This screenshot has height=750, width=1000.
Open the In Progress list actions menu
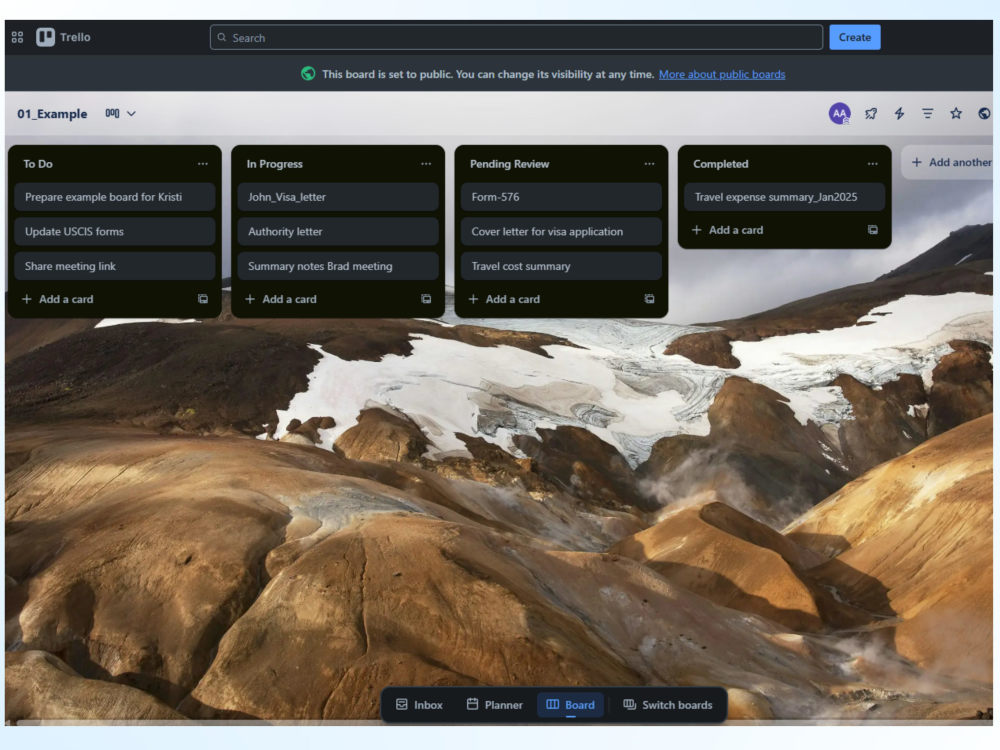(x=426, y=164)
